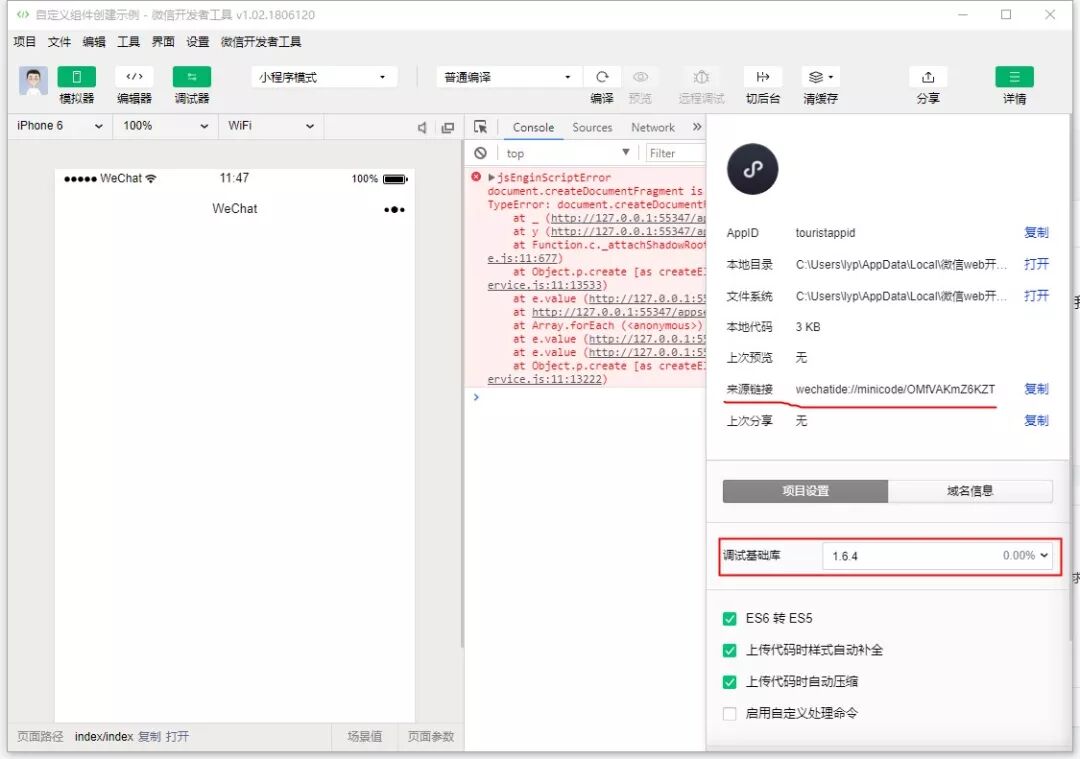Viewport: 1080px width, 759px height.
Task: Activate the inspect element cursor icon
Action: pyautogui.click(x=480, y=127)
